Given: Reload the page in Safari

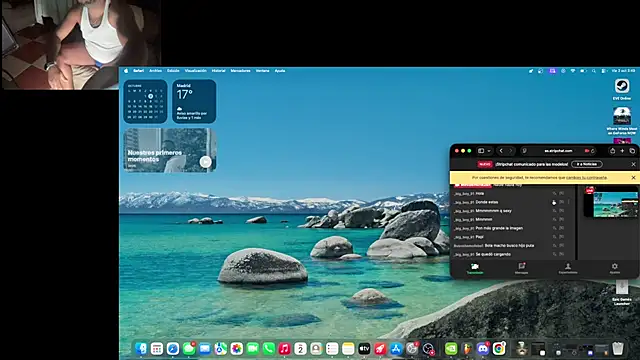Looking at the screenshot, I should click(x=593, y=151).
